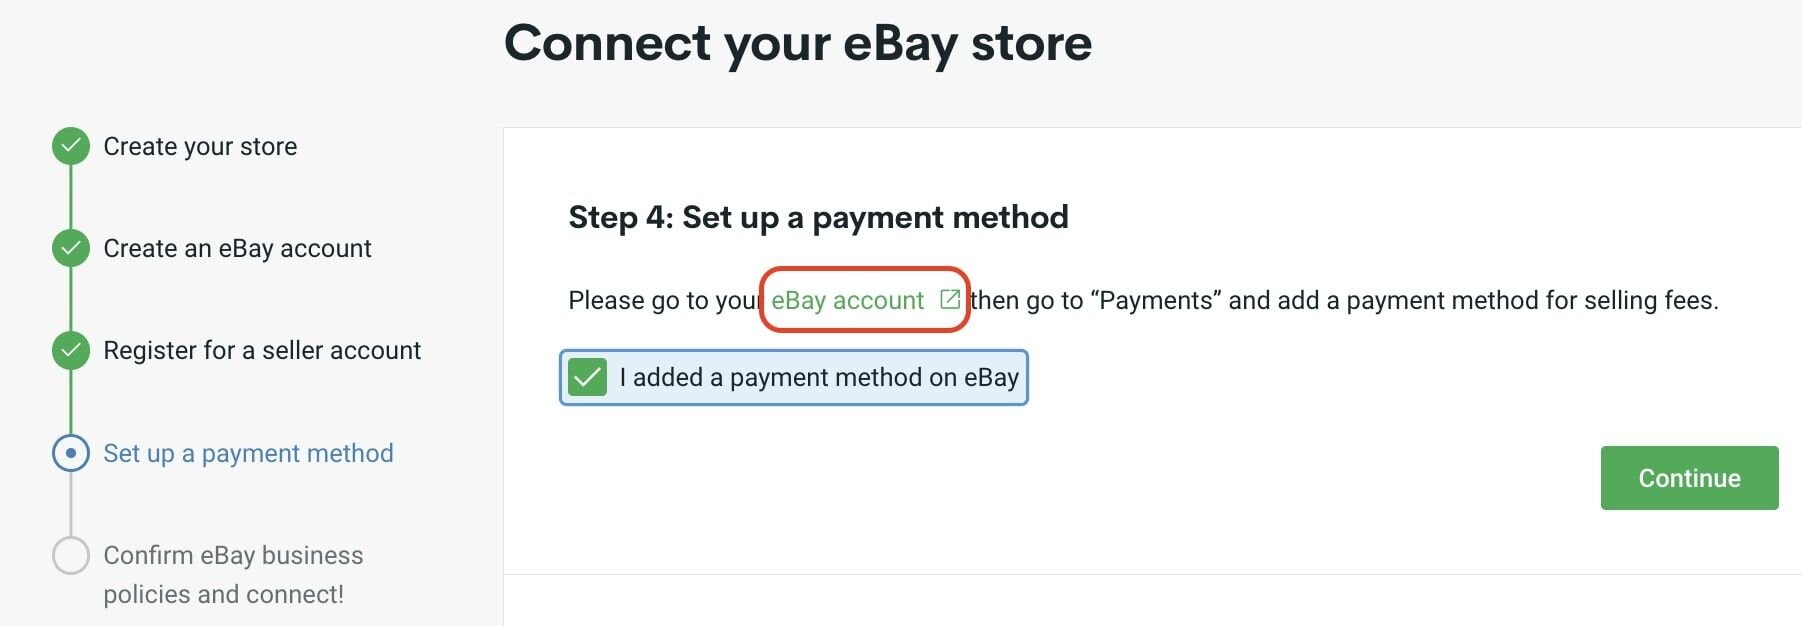Select the 'Create your store' step
This screenshot has height=626, width=1802.
tap(199, 145)
